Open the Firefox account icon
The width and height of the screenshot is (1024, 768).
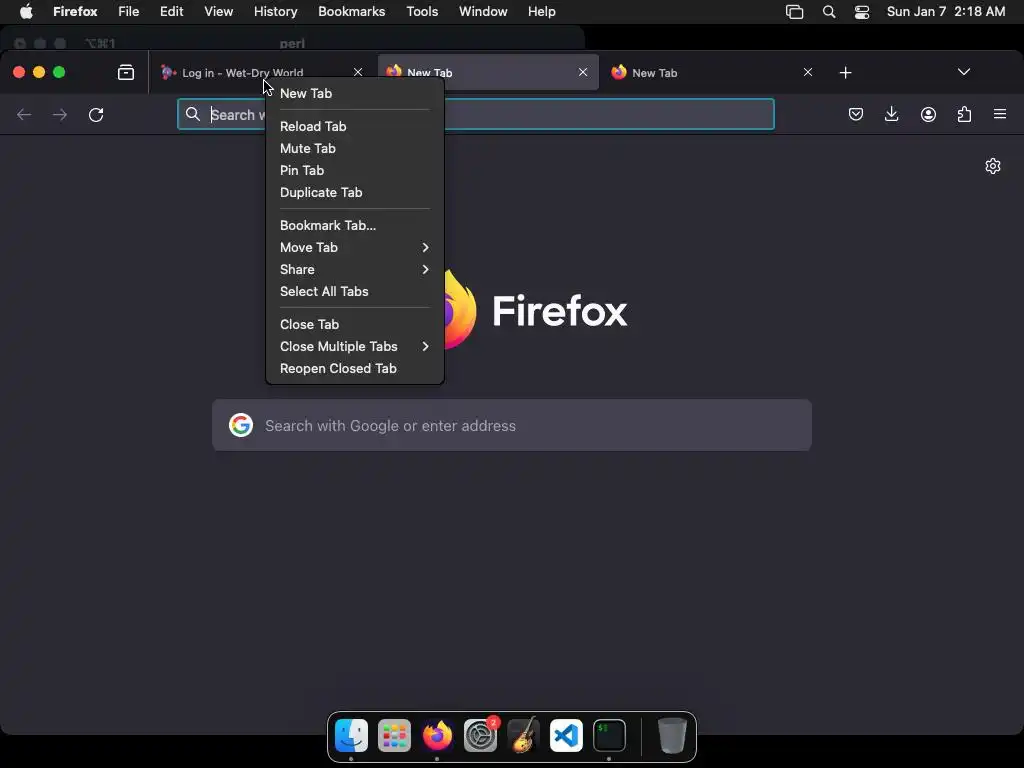(x=928, y=114)
